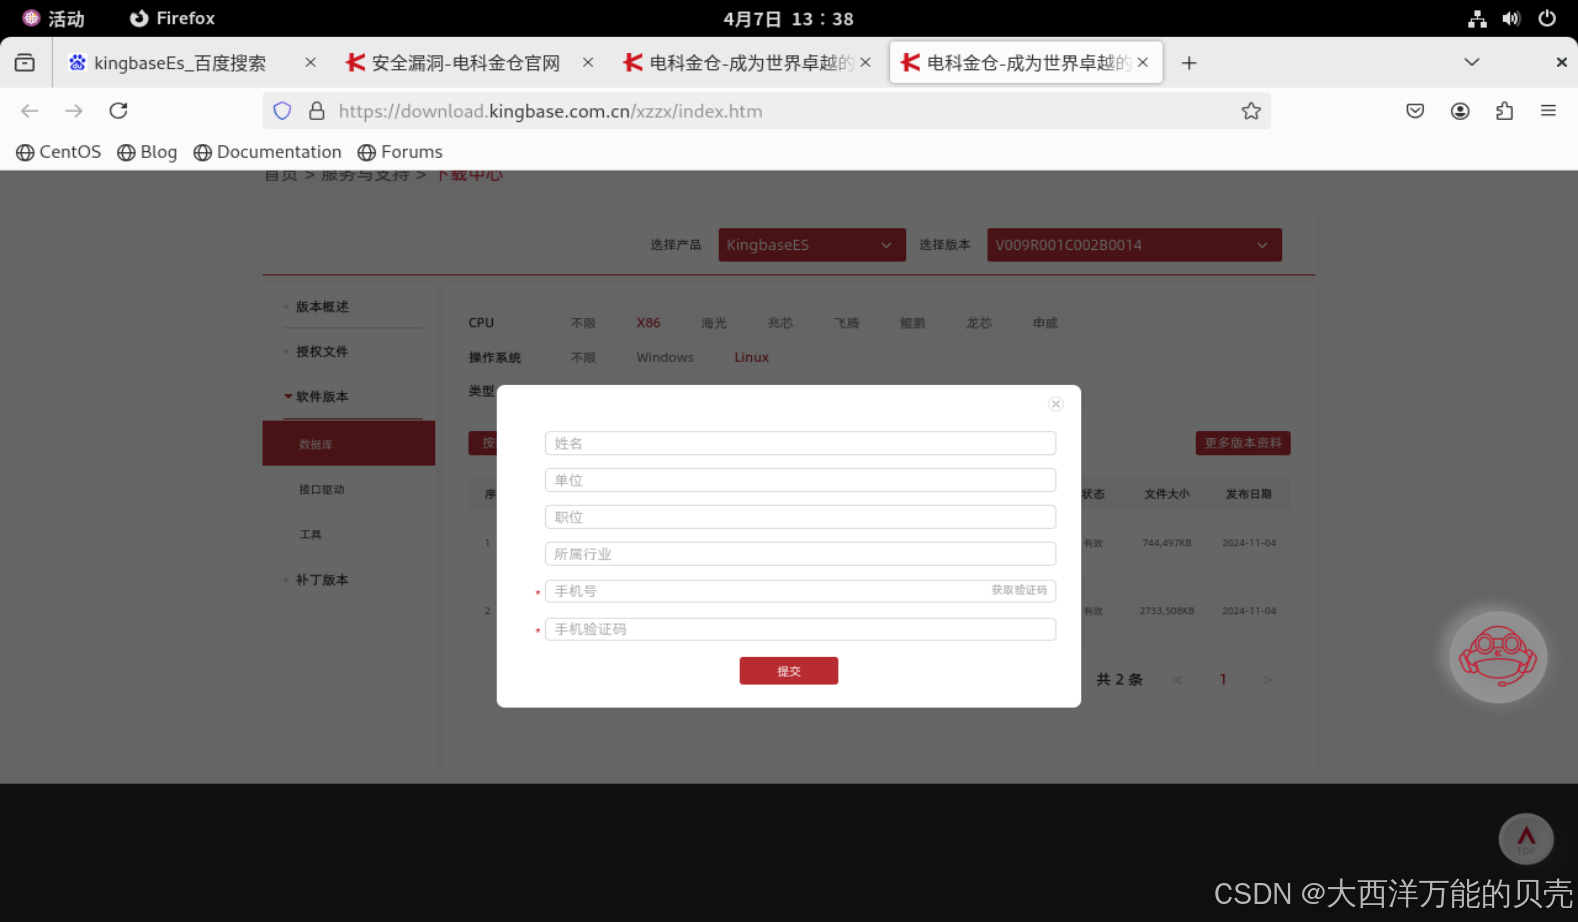Screen dimensions: 1578x922
Task: Open version V009R001C002B0014 dropdown
Action: (x=1134, y=245)
